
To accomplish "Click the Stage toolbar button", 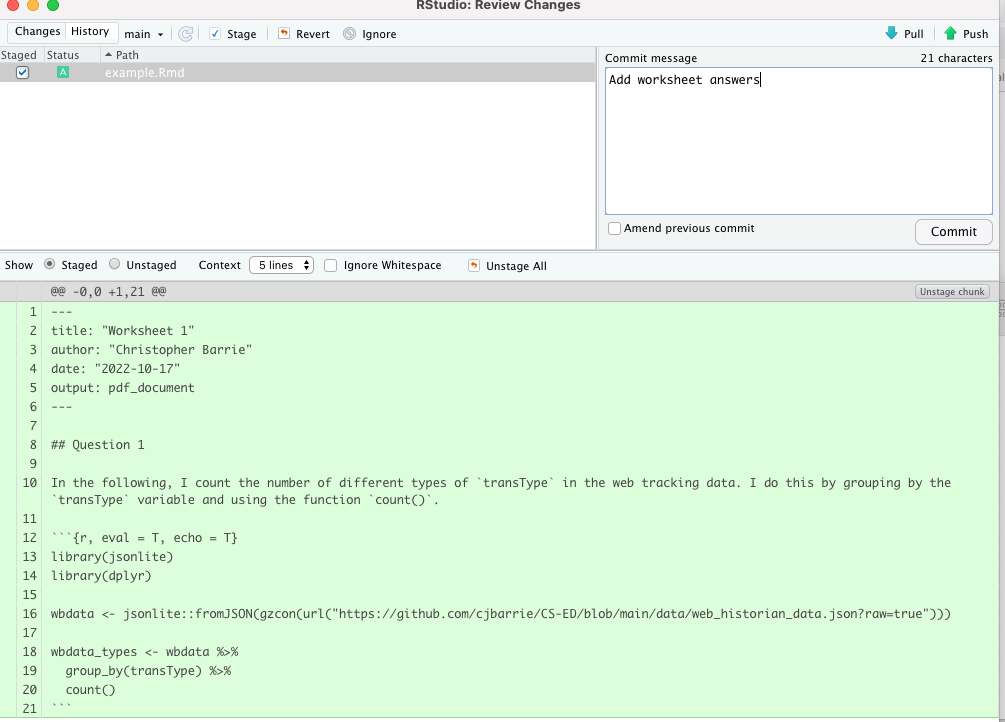I will click(x=233, y=34).
